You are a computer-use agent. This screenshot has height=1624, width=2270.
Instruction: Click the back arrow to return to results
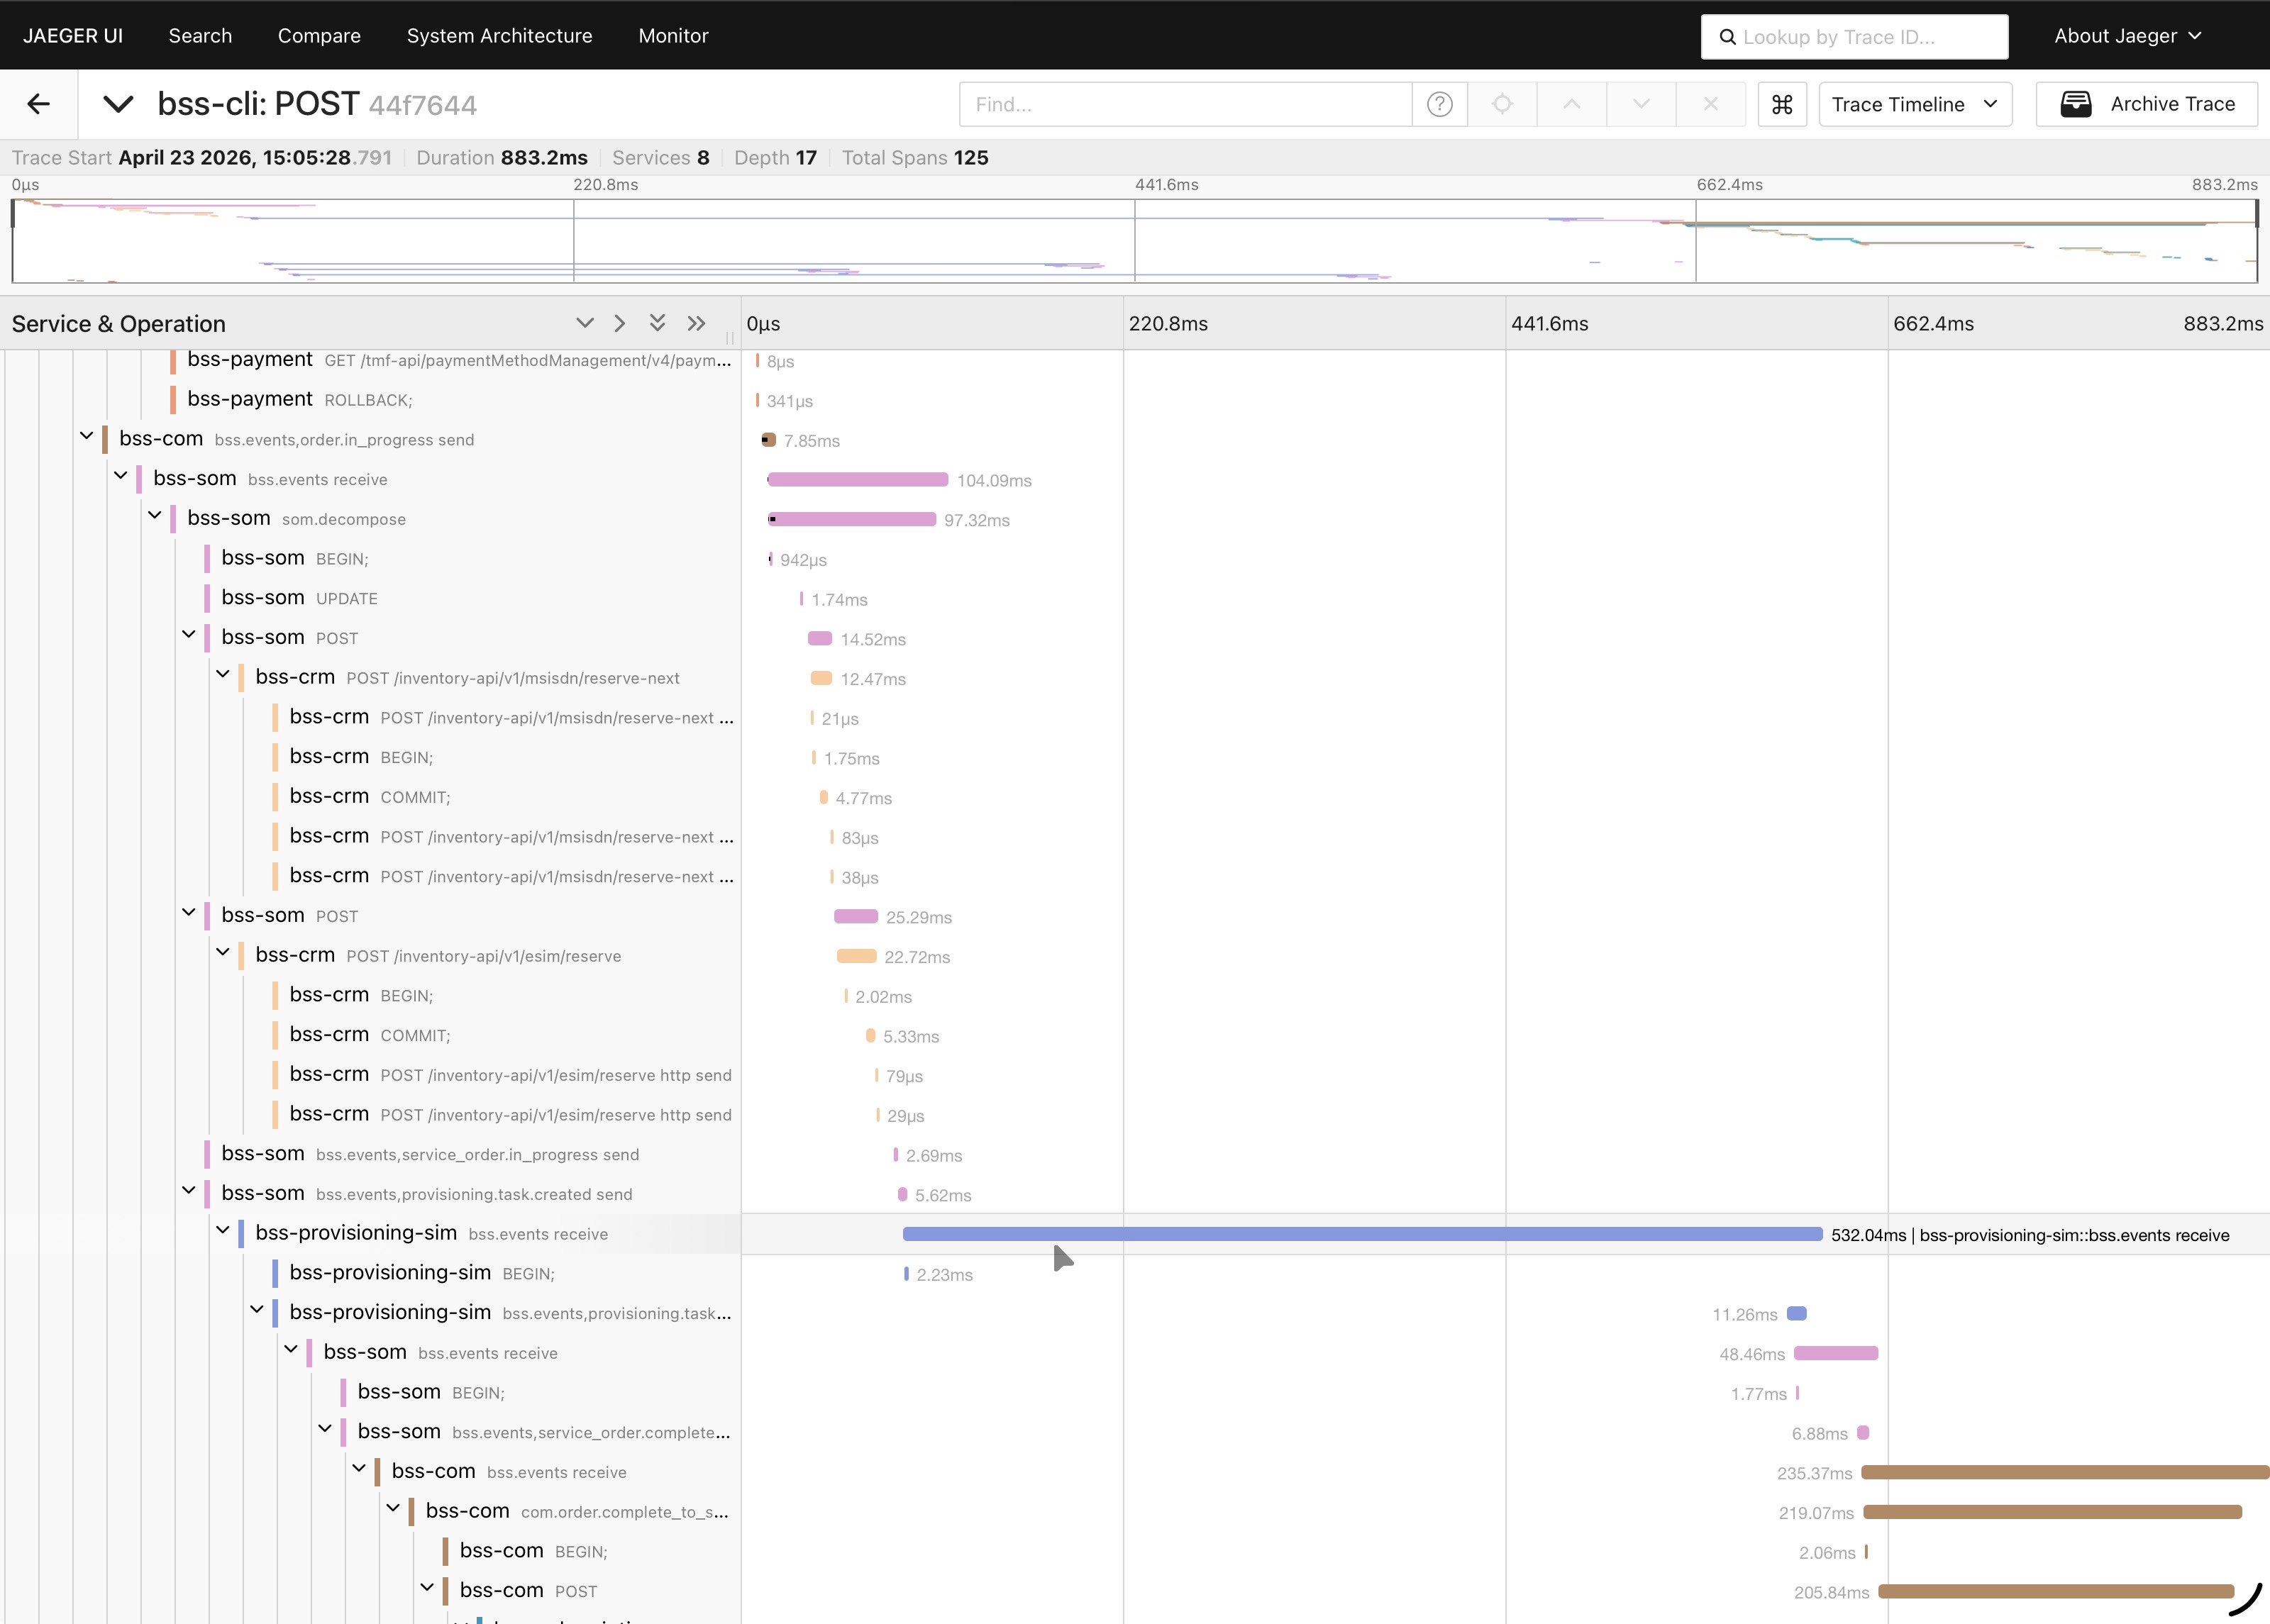(x=39, y=104)
